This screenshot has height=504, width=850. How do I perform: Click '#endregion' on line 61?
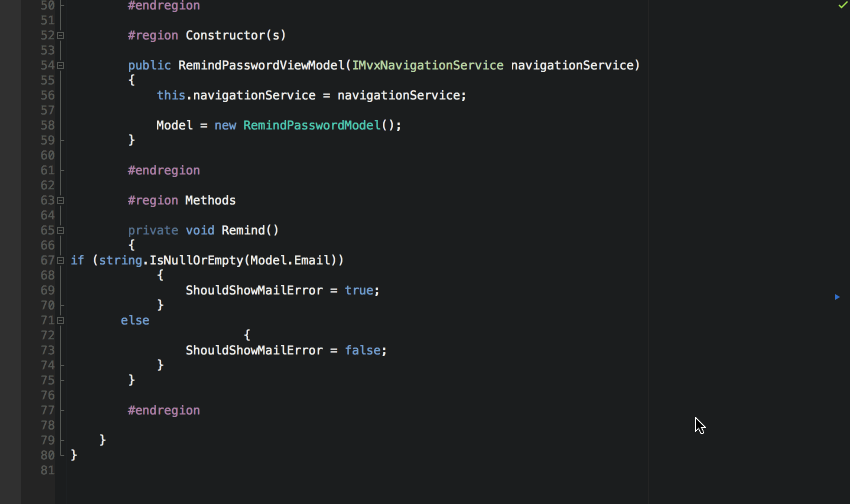[164, 171]
